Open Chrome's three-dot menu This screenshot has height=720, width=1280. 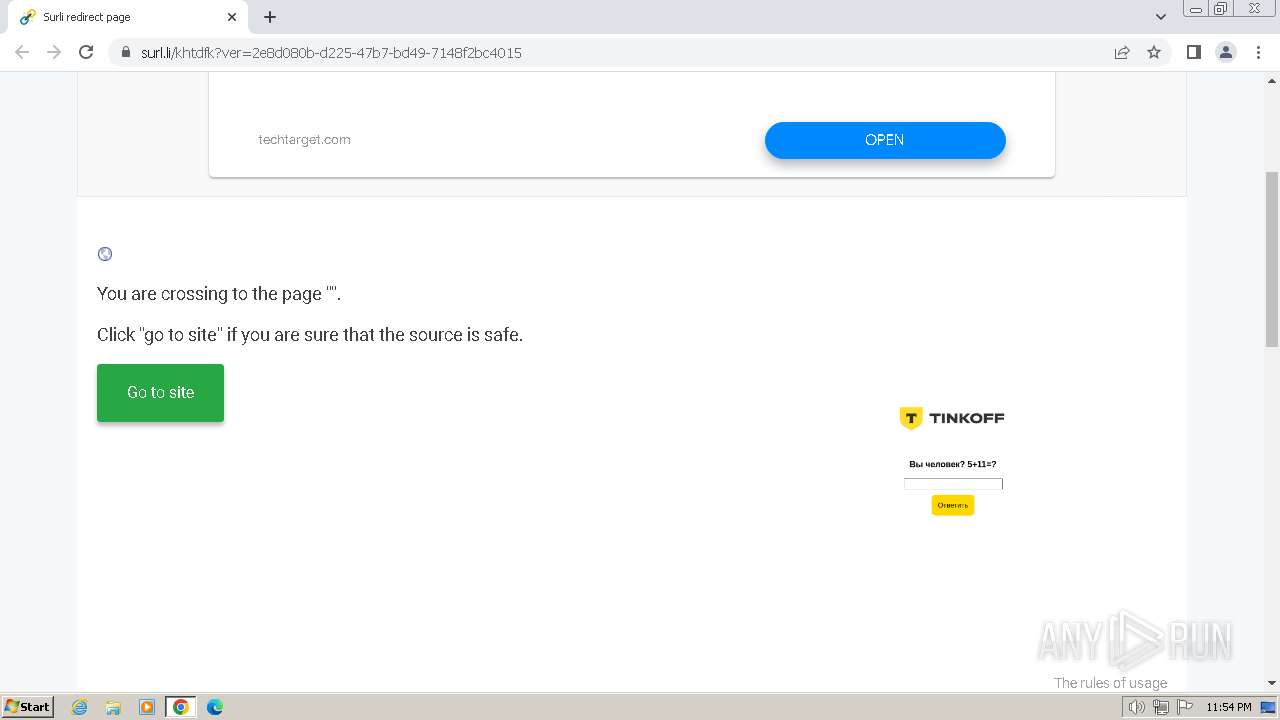tap(1259, 52)
